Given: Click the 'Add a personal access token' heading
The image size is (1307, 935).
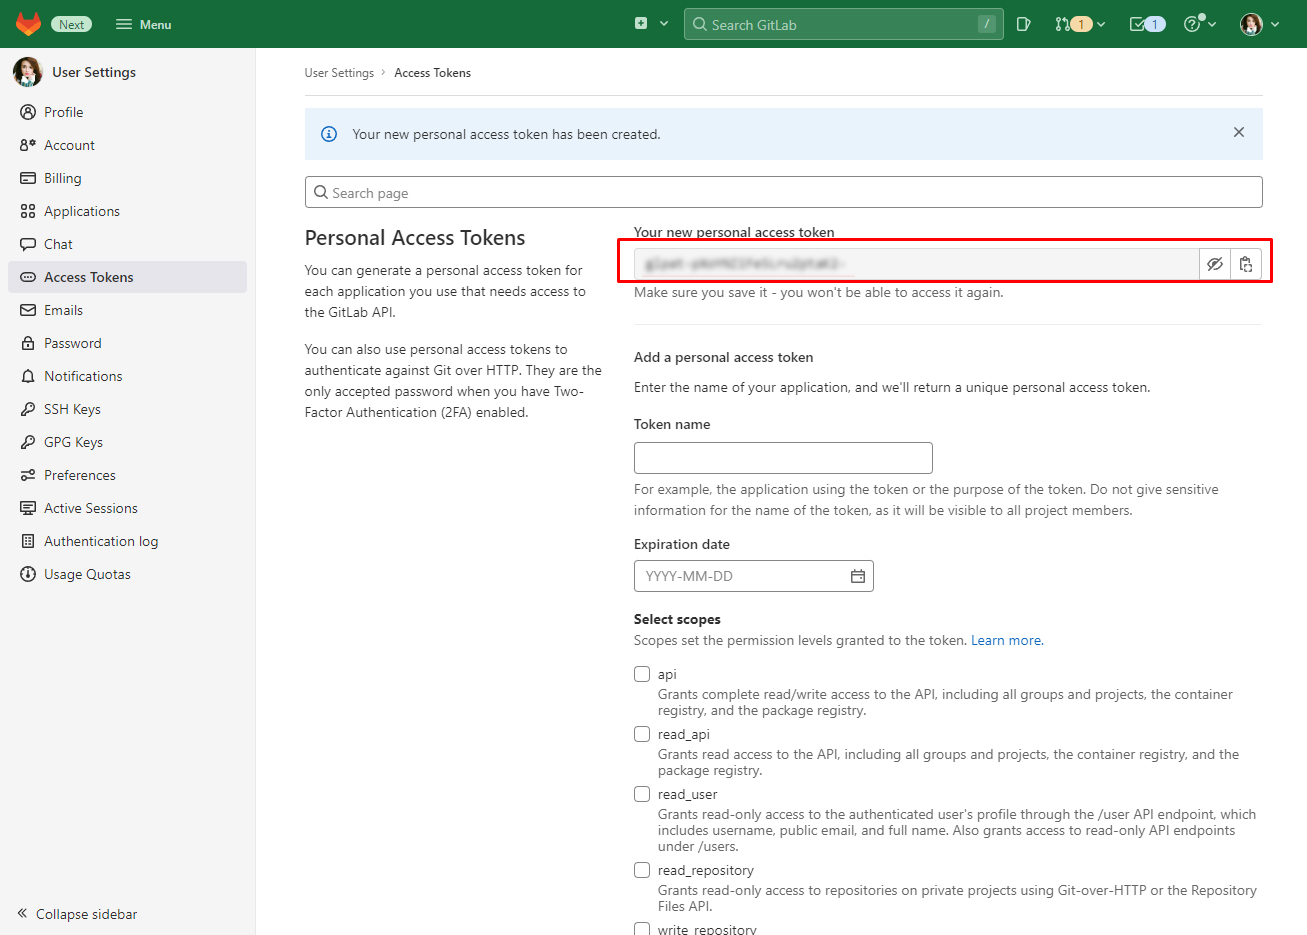Looking at the screenshot, I should 723,357.
